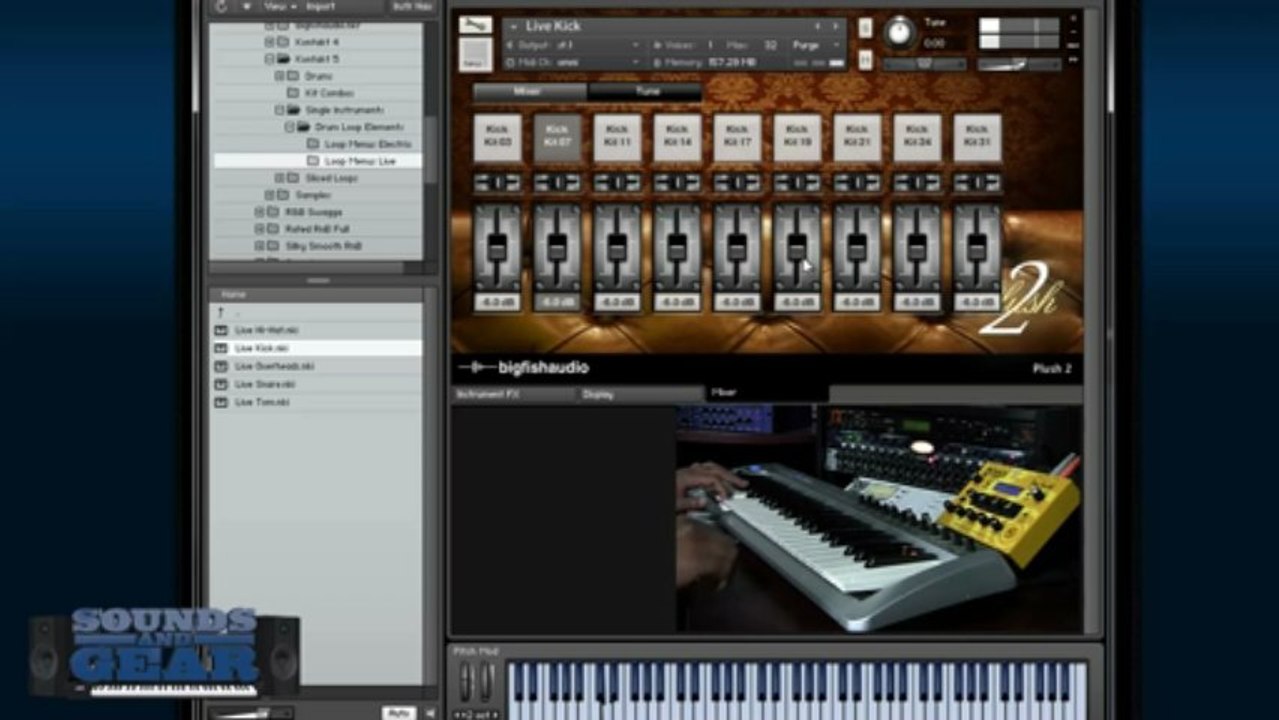Select the Kick Kit 11 pad
The width and height of the screenshot is (1279, 720).
click(617, 137)
